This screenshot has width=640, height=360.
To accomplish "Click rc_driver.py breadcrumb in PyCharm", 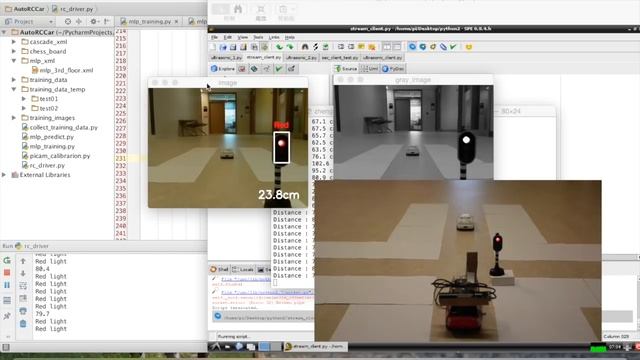I will [73, 9].
